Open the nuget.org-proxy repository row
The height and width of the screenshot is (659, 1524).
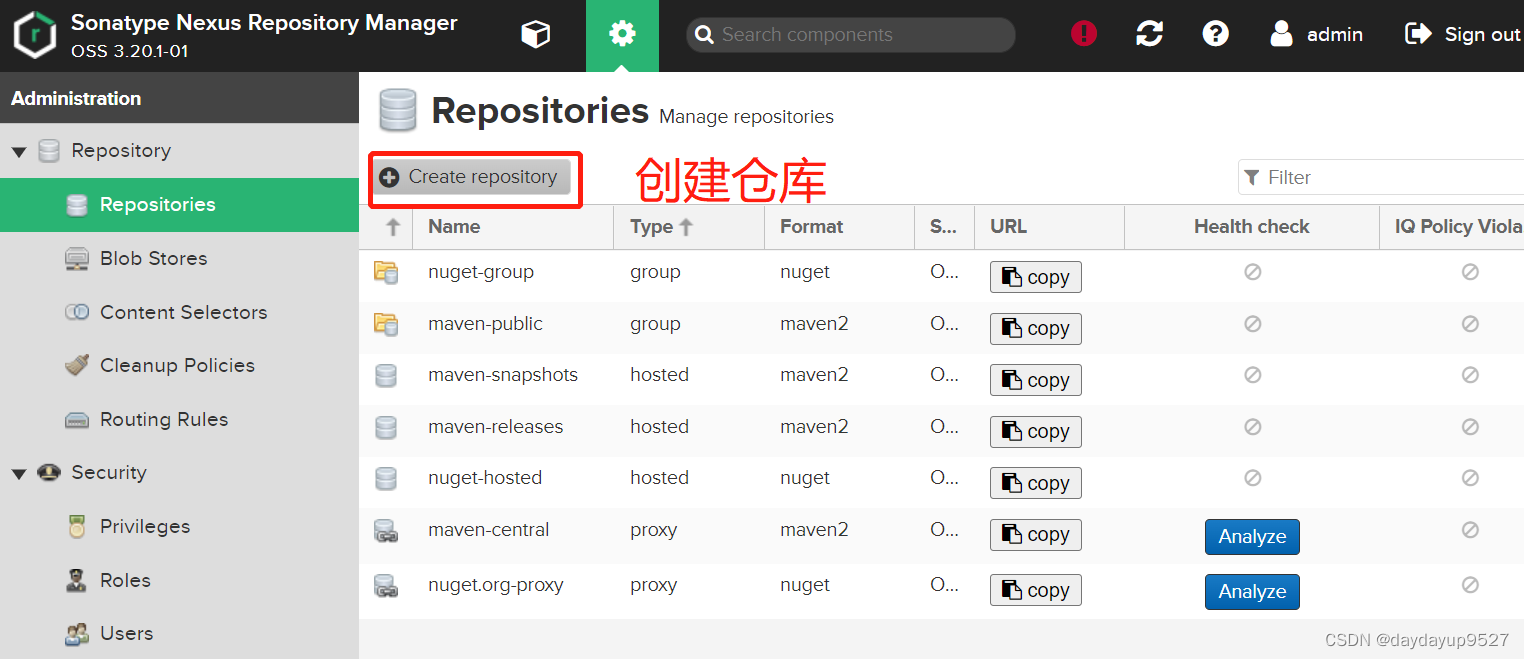point(941,591)
